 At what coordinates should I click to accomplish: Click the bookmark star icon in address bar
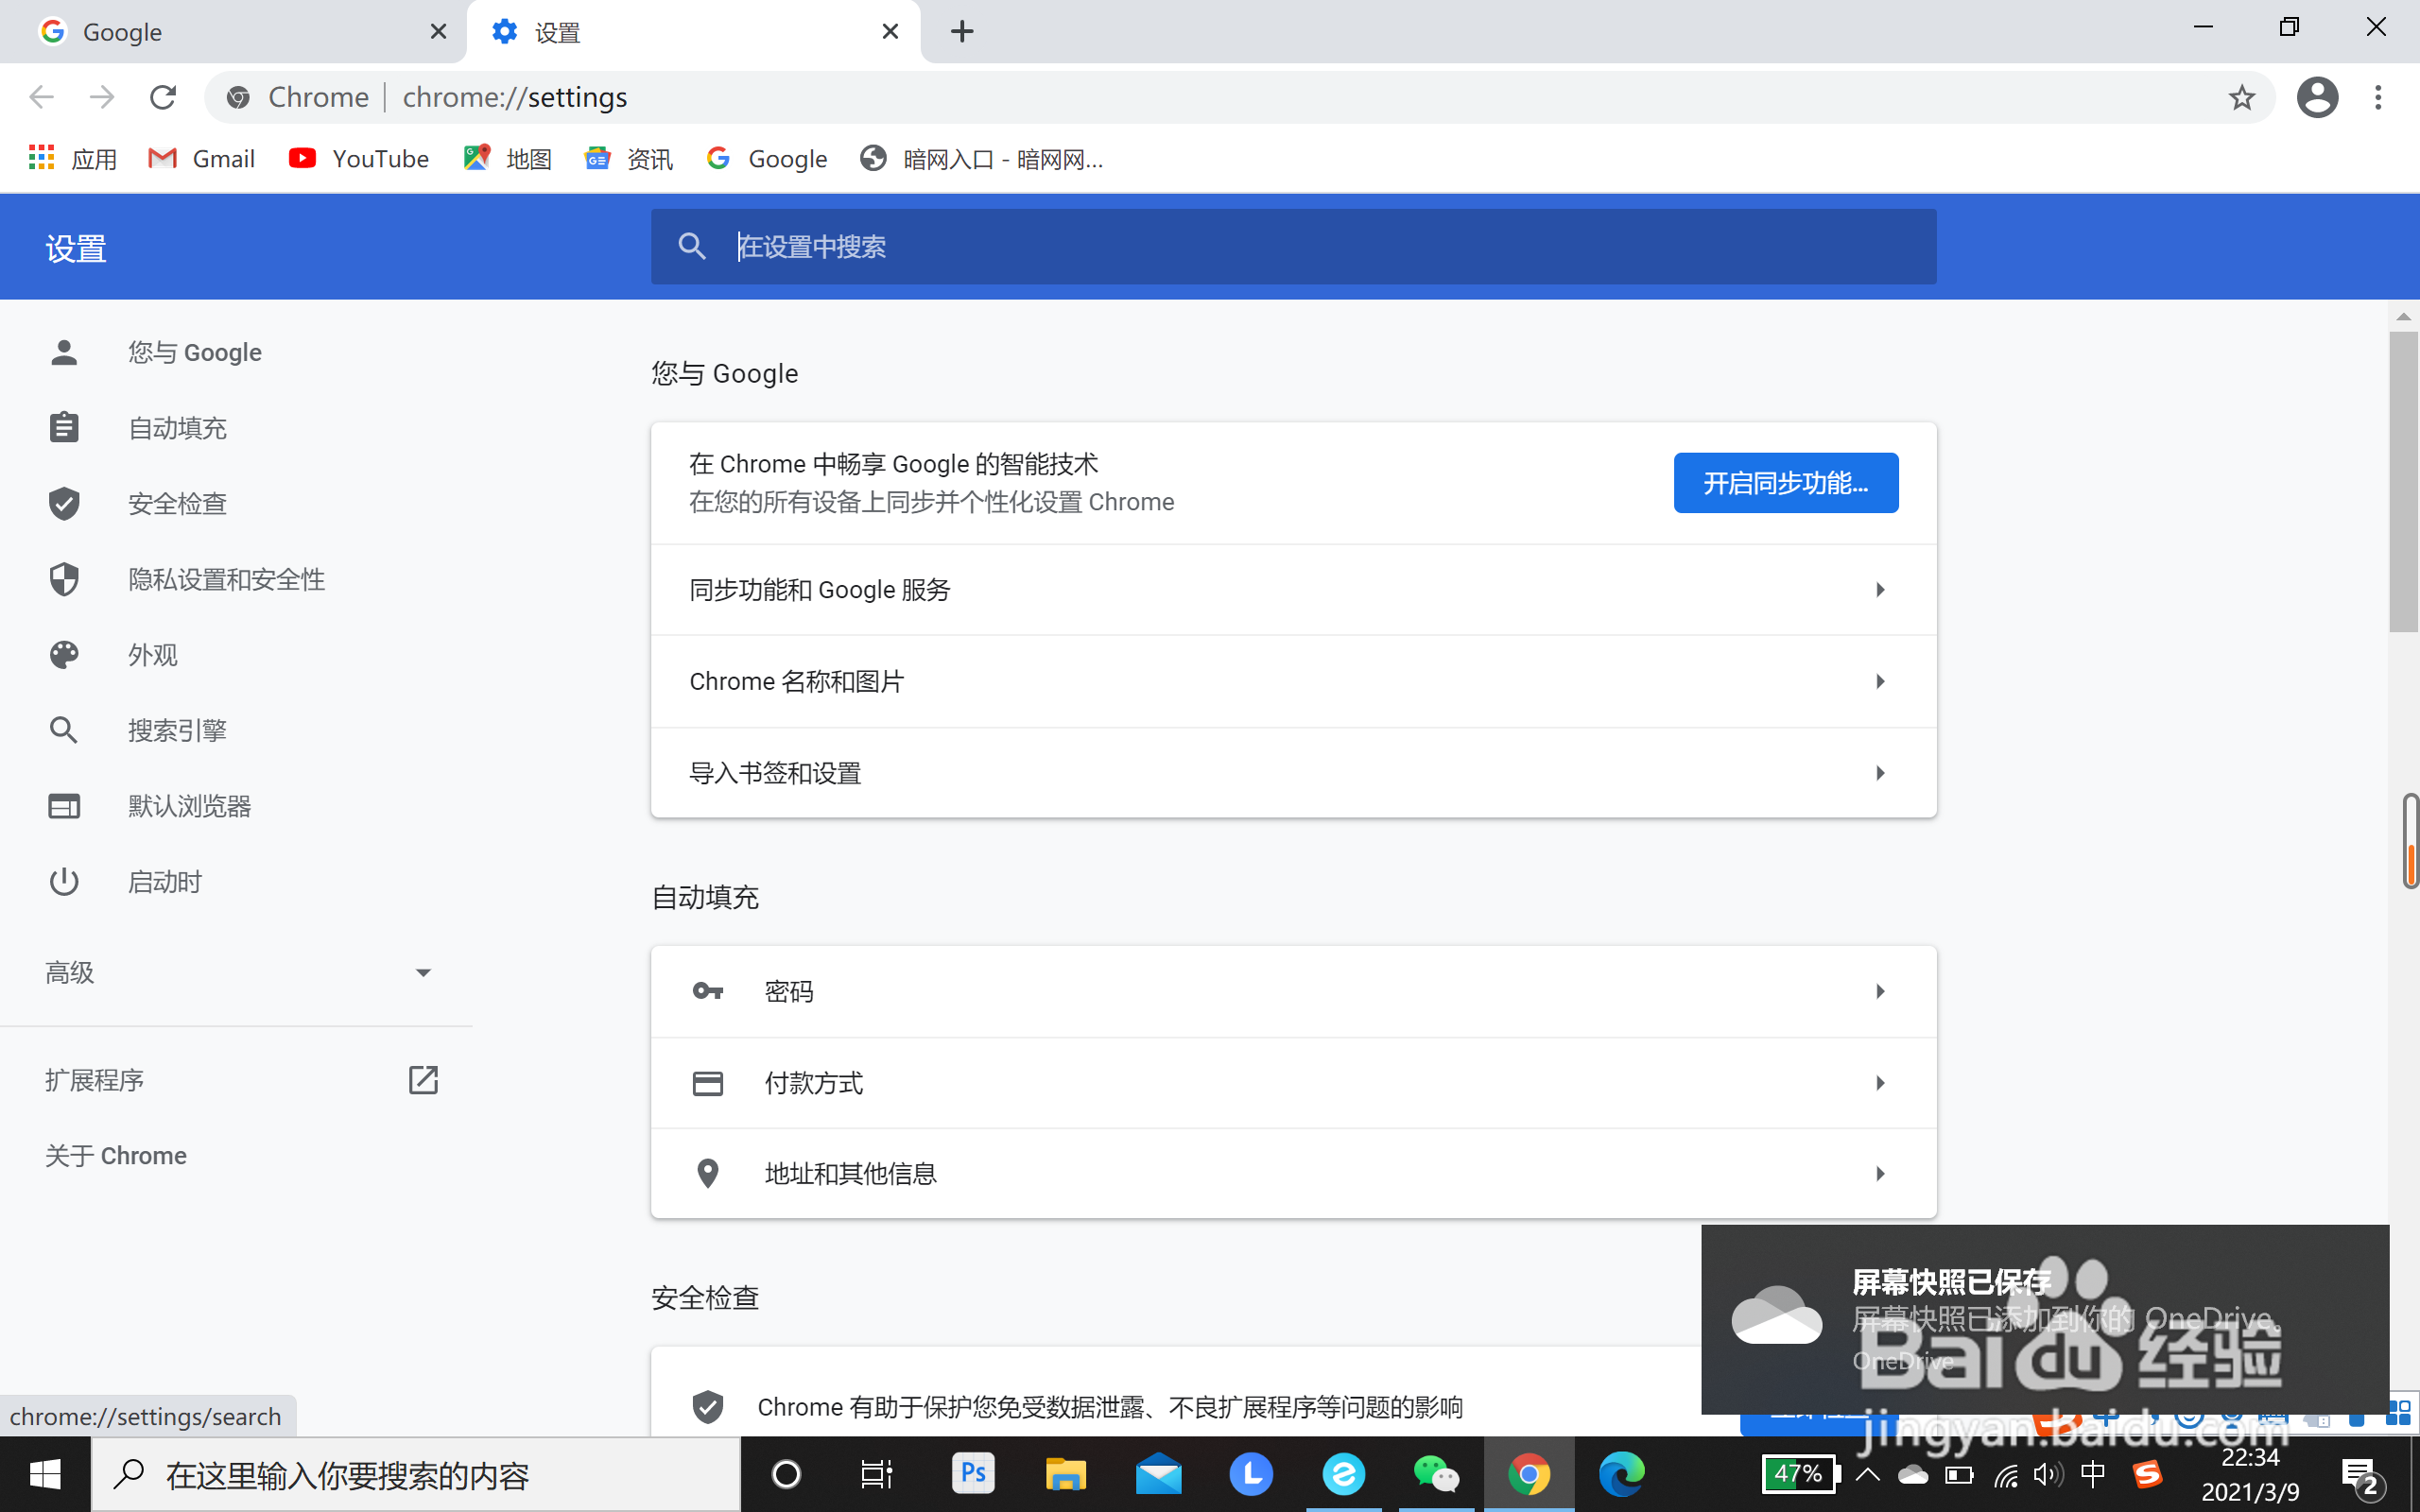tap(2241, 97)
